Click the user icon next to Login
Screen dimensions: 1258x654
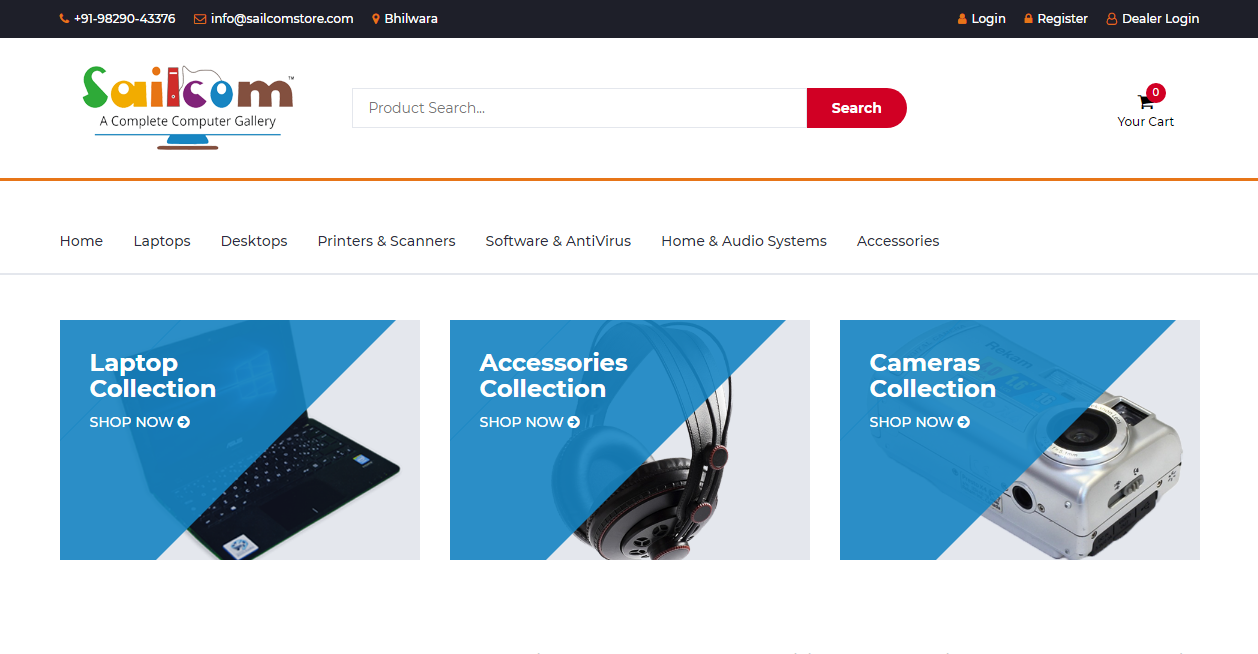point(962,19)
